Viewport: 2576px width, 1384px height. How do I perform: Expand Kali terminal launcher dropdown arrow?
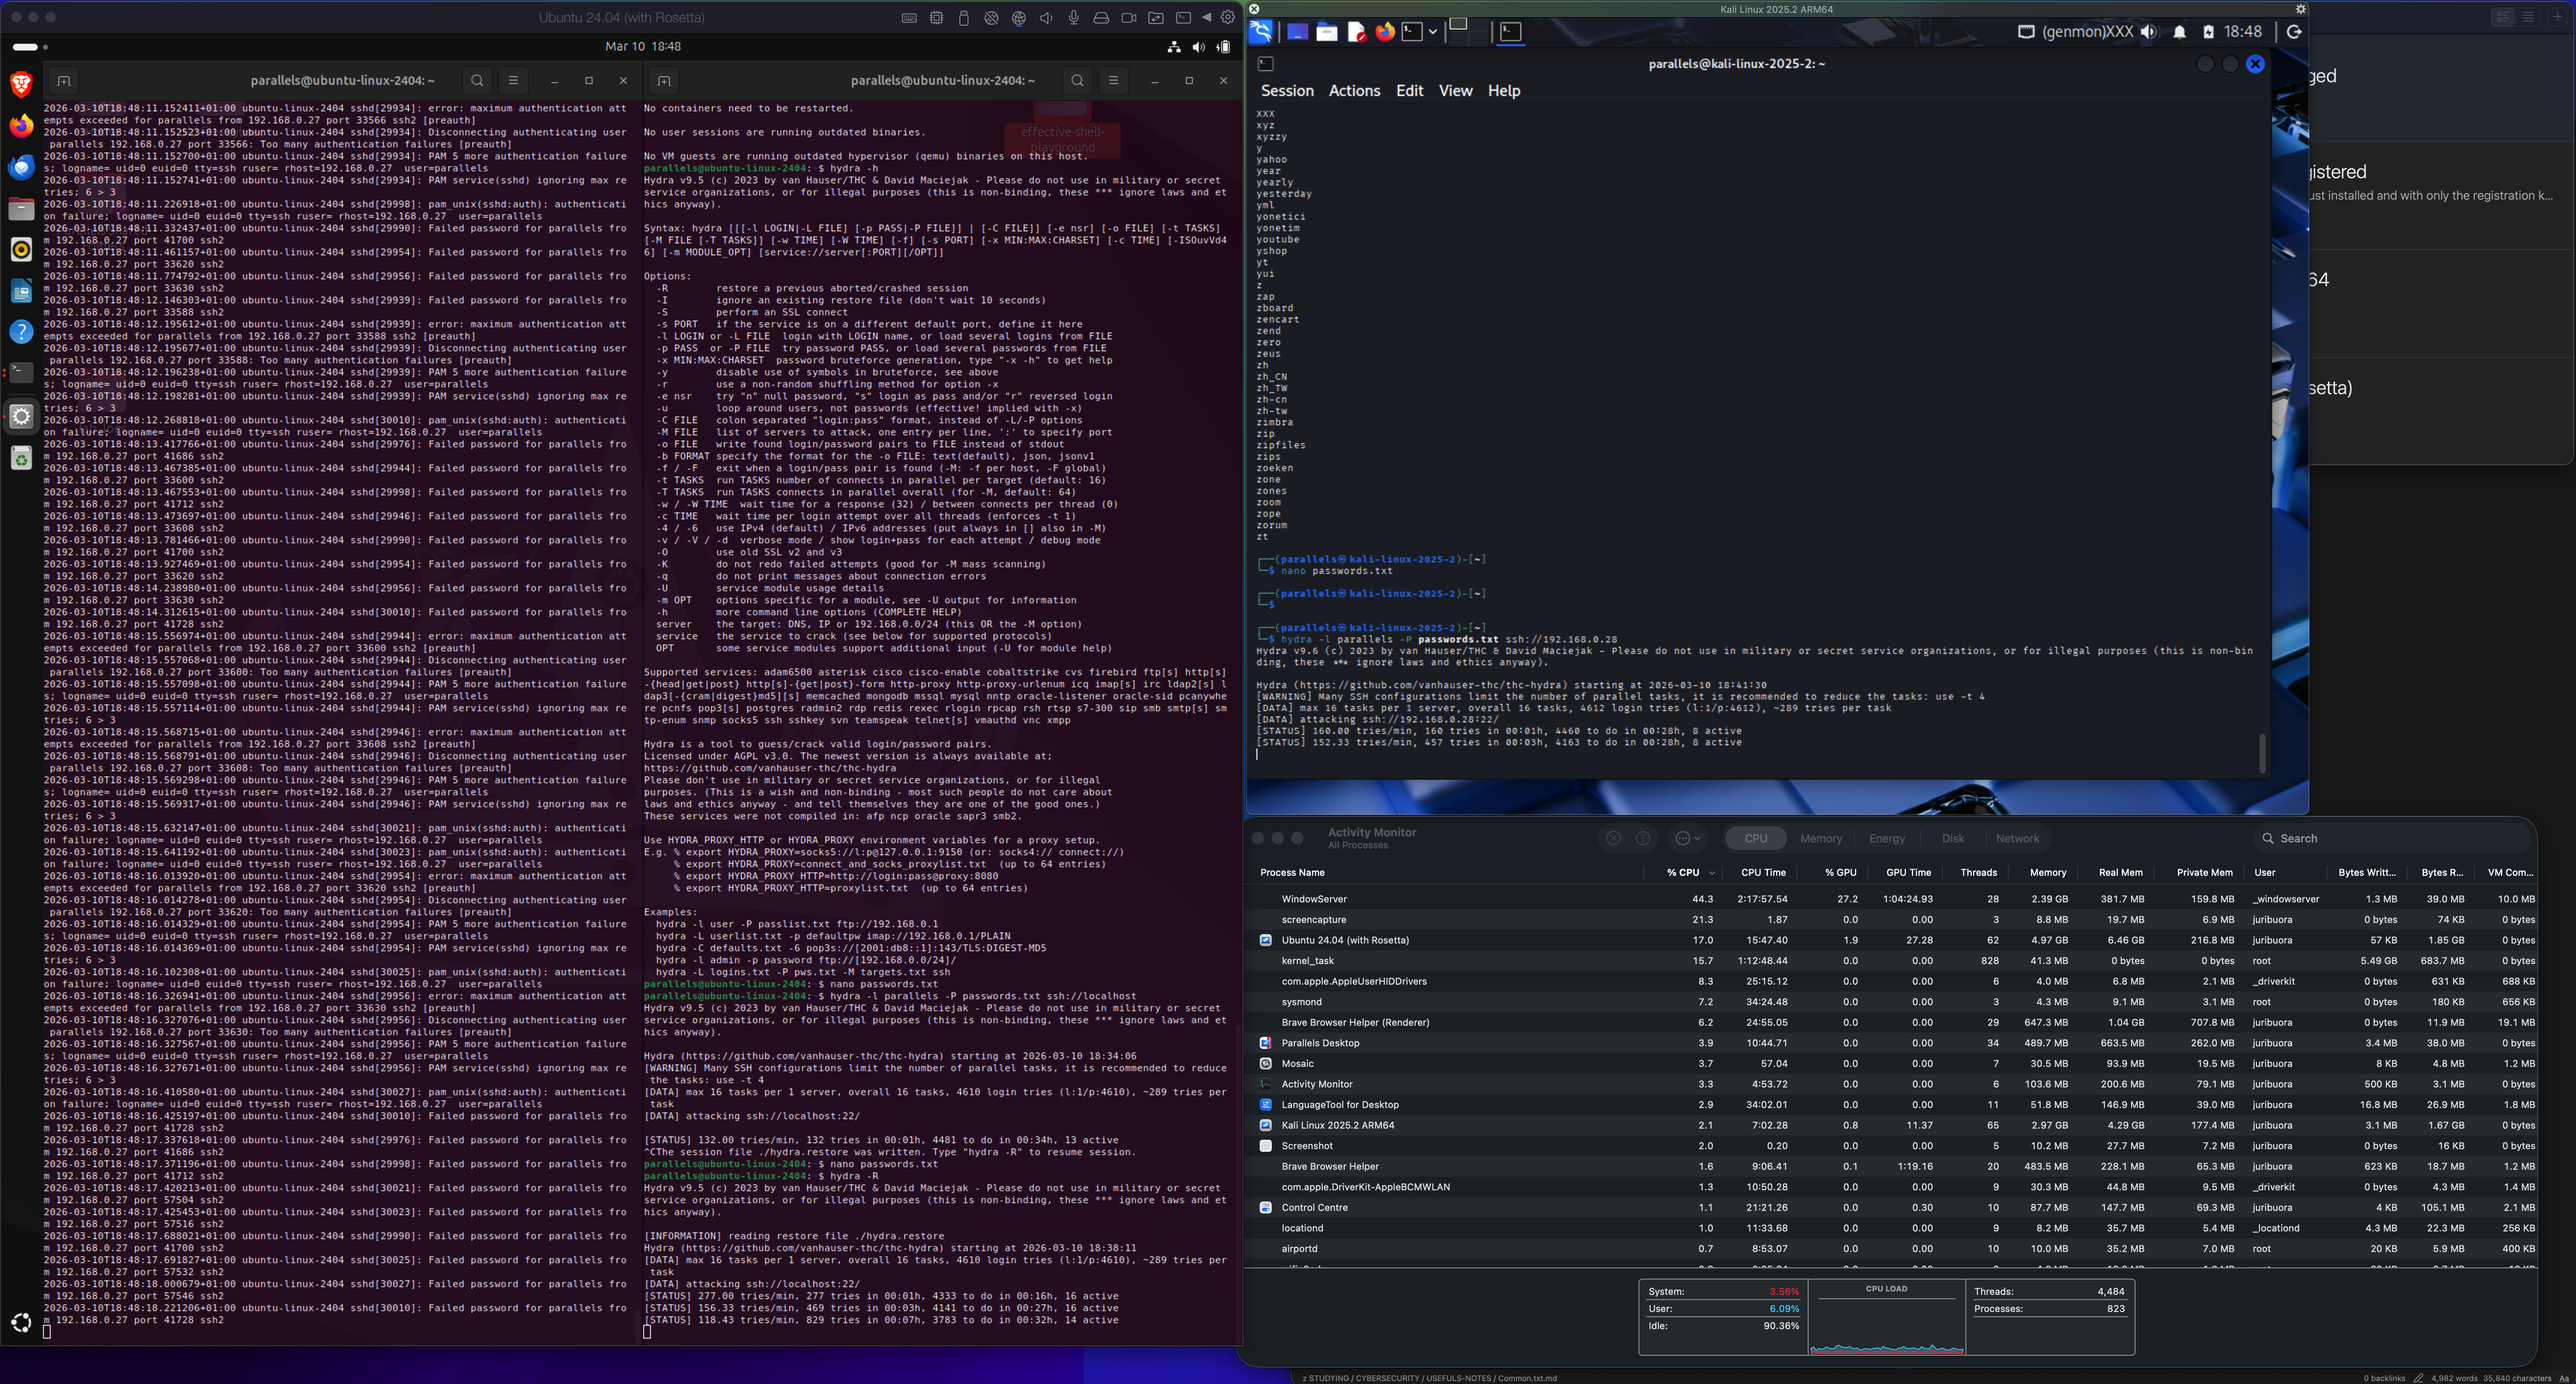[x=1433, y=32]
